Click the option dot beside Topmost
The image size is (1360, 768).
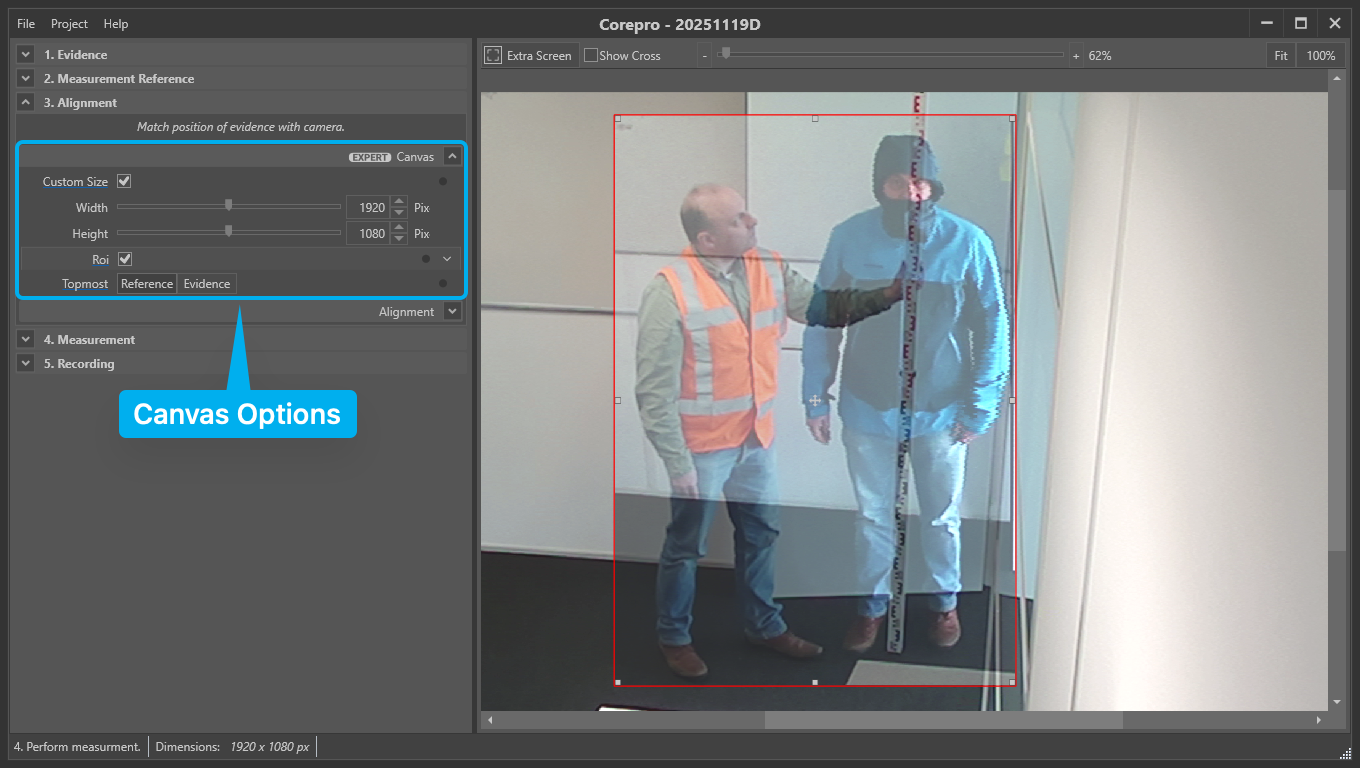[x=442, y=283]
